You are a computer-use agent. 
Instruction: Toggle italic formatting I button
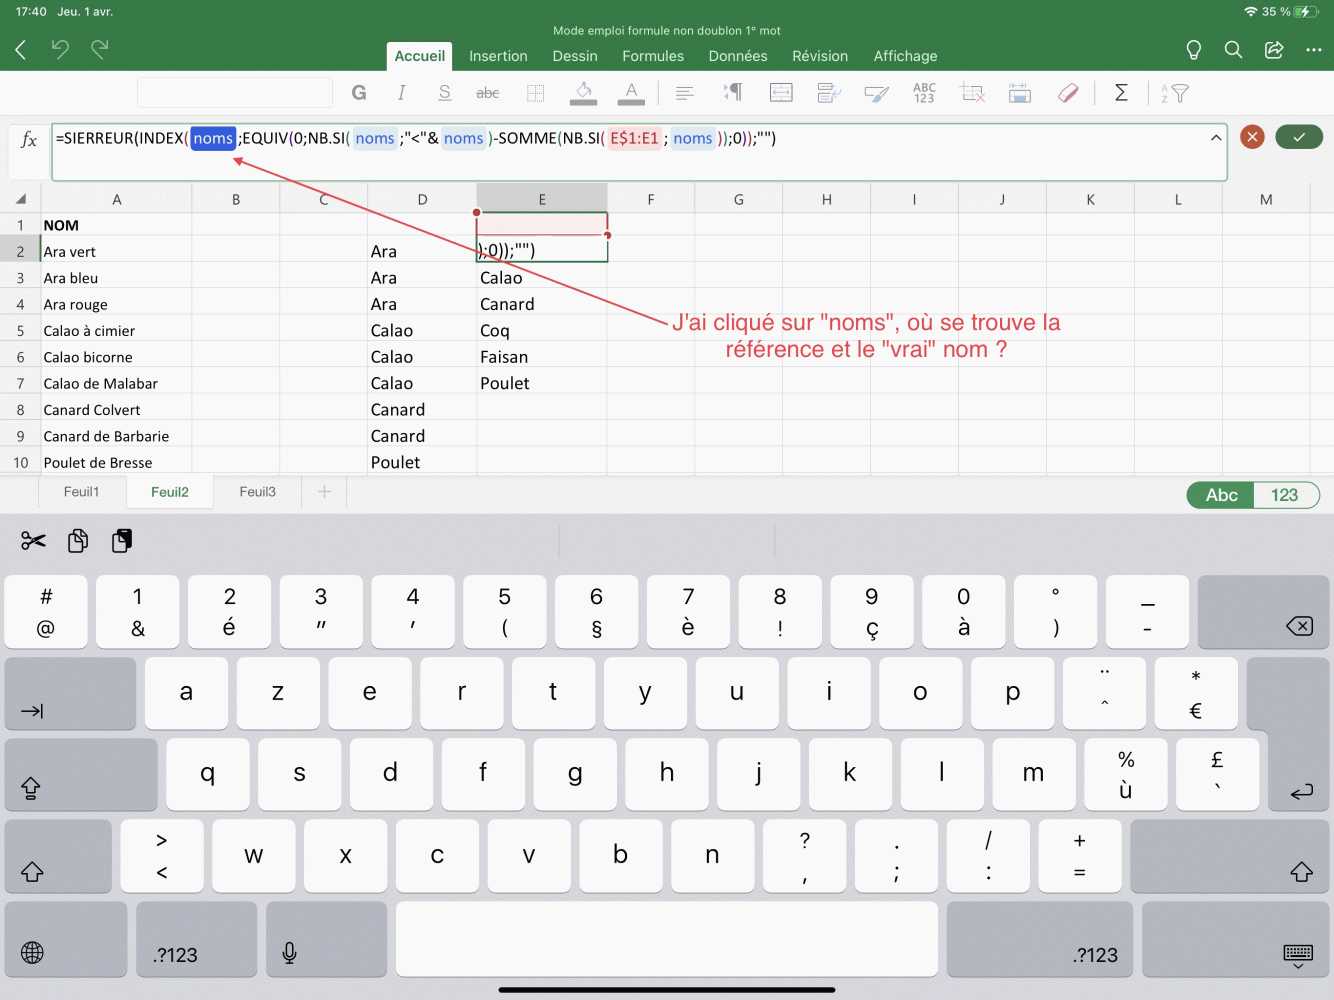pos(401,93)
